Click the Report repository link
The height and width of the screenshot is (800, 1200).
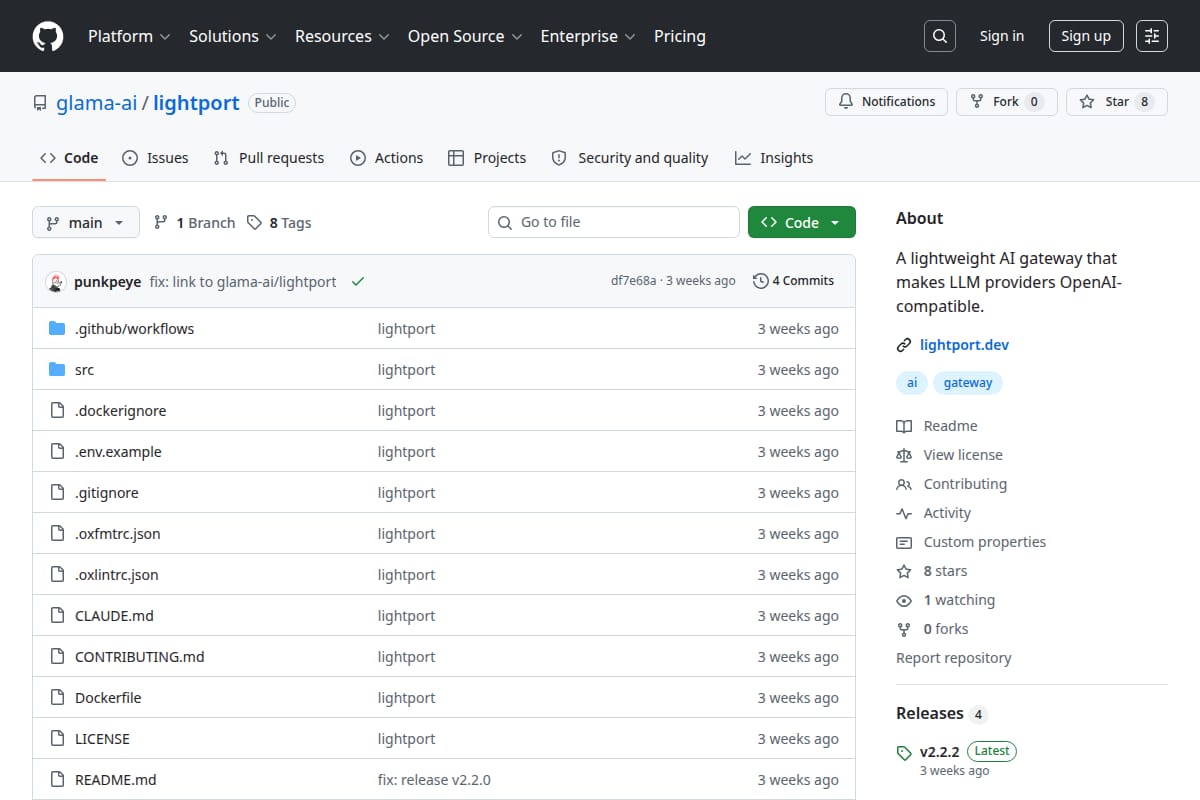tap(954, 658)
